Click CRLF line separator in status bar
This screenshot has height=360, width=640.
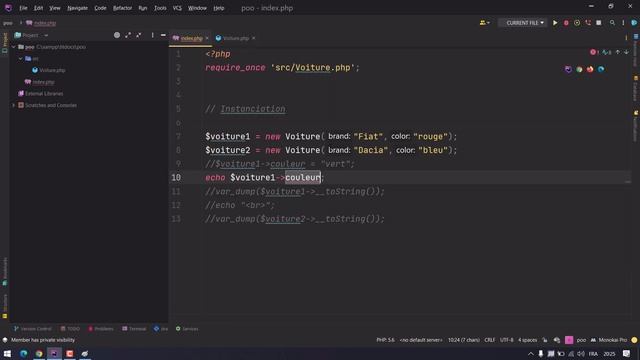pyautogui.click(x=489, y=340)
